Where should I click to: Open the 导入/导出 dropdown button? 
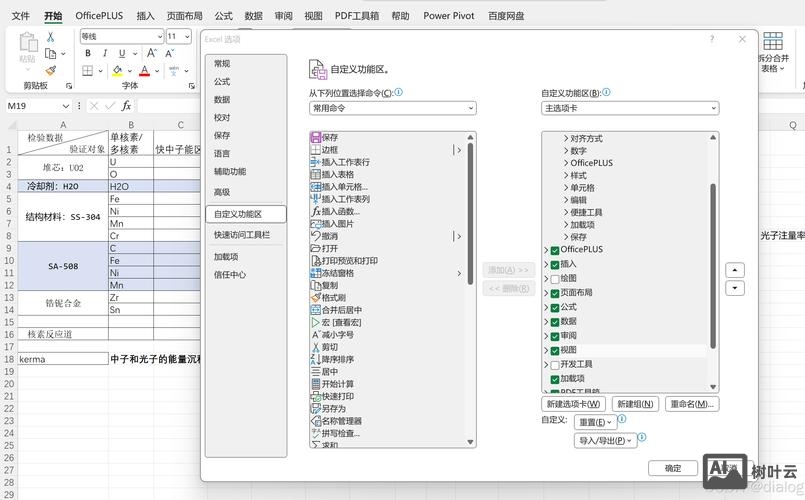pos(605,440)
